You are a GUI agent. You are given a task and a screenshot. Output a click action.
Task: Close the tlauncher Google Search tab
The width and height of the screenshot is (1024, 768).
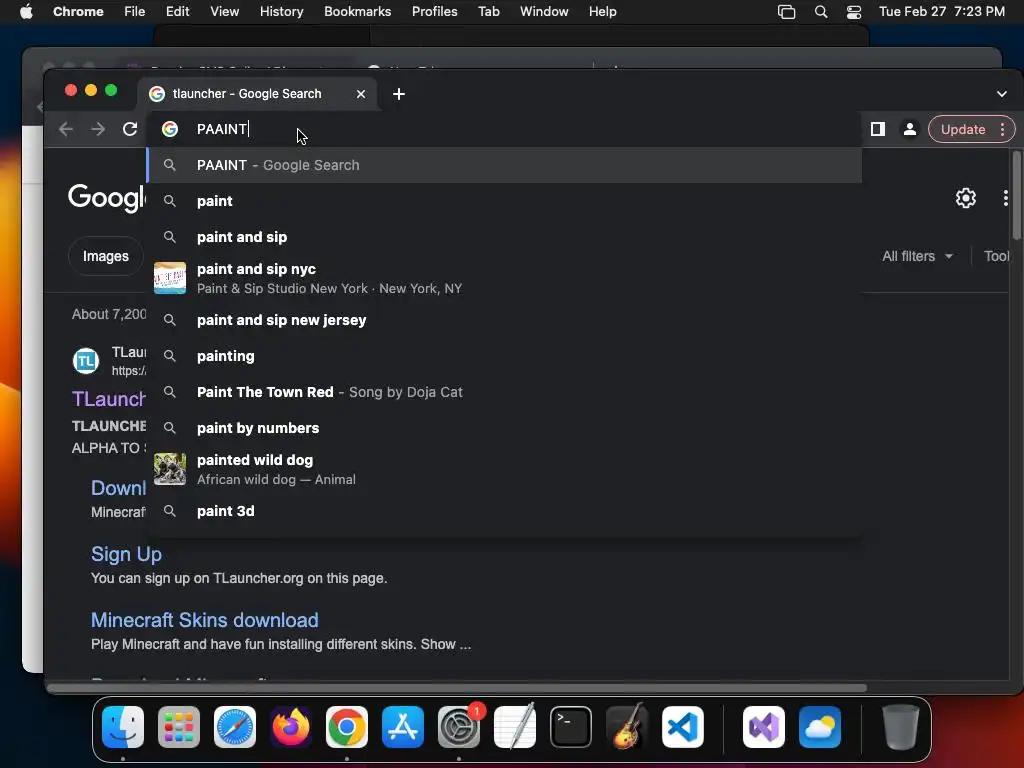coord(360,94)
